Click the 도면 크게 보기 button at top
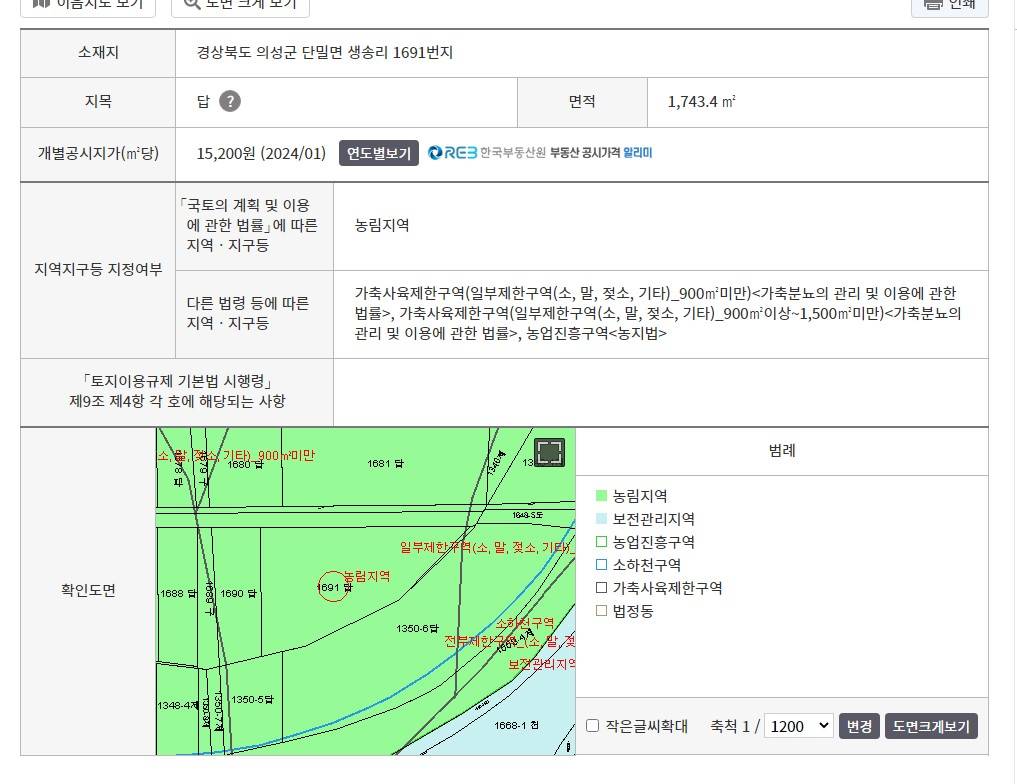The width and height of the screenshot is (1017, 784). tap(240, 5)
